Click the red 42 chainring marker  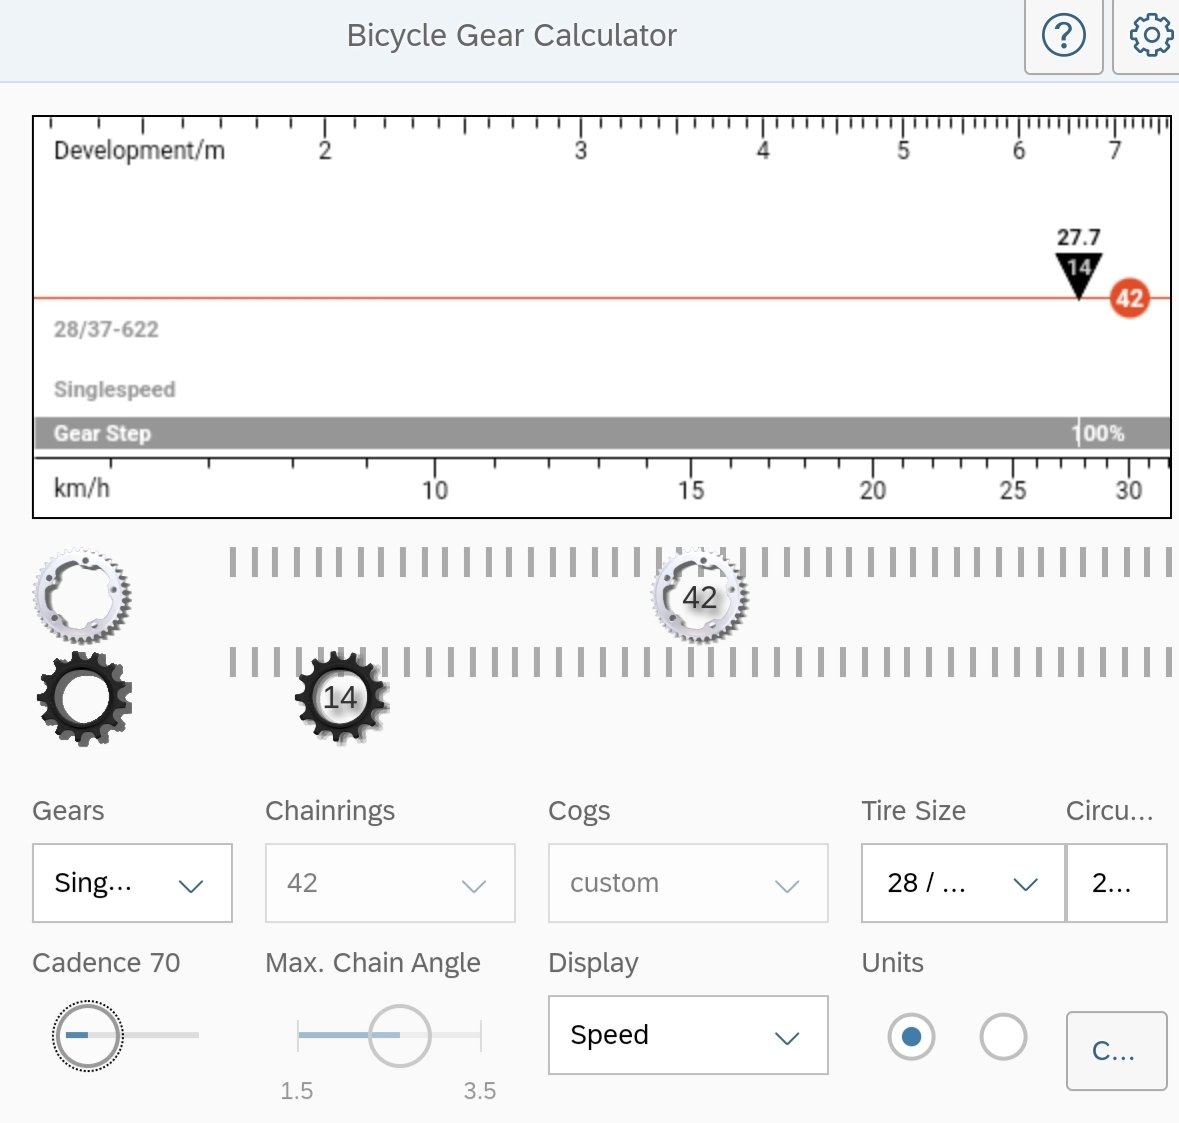coord(1129,298)
